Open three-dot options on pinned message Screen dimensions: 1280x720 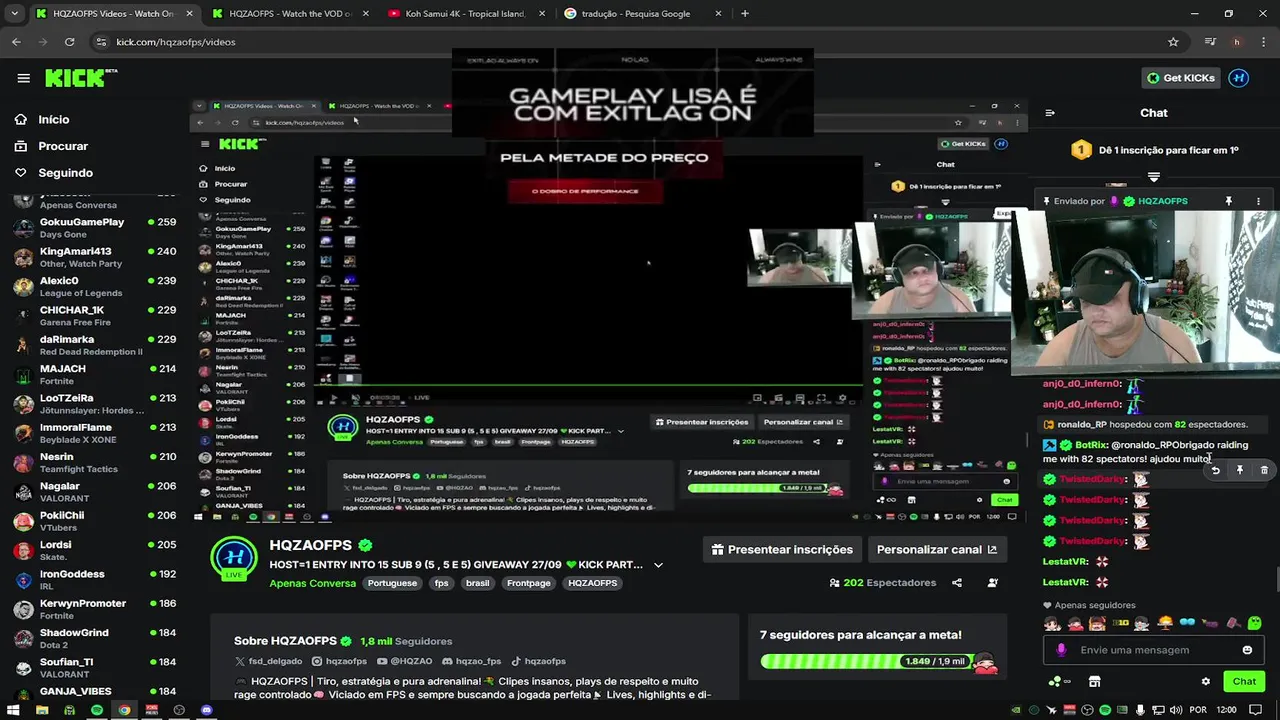click(1258, 201)
